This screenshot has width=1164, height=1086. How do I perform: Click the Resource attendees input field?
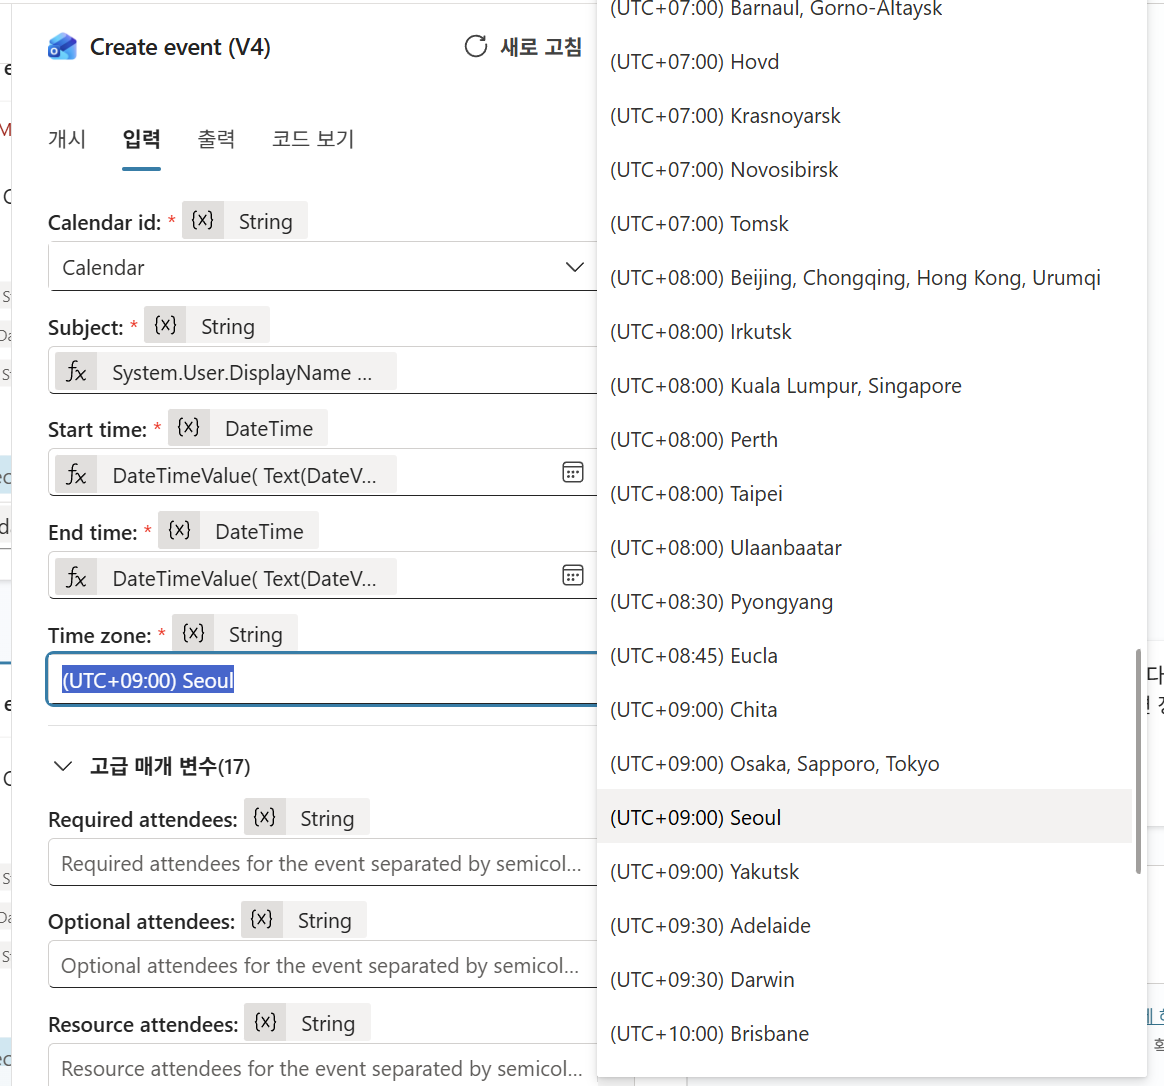pos(323,1067)
